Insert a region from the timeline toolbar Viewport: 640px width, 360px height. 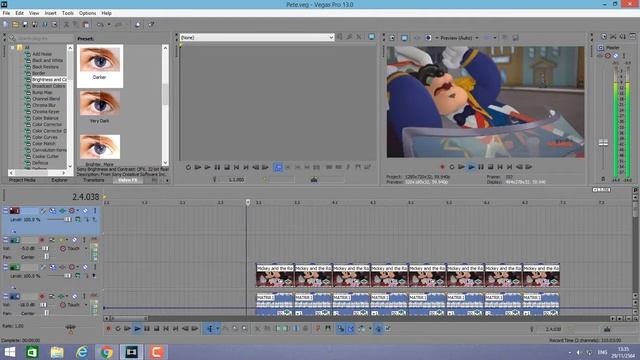coord(328,329)
